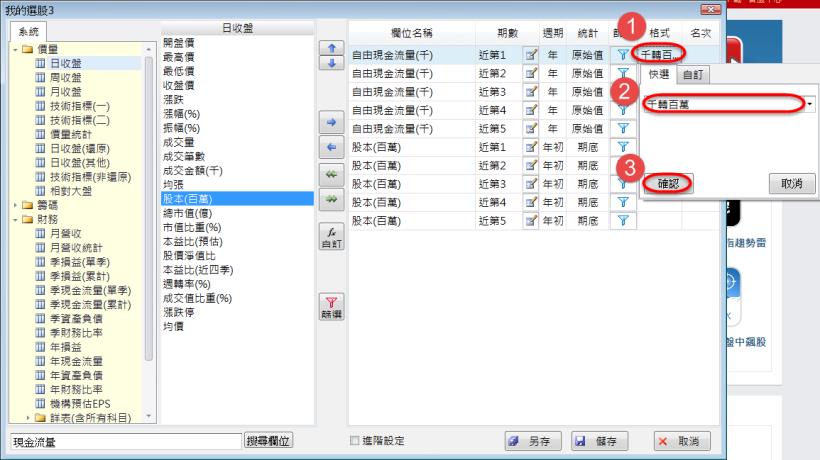This screenshot has height=460, width=820.
Task: Select 開盤價 in the field list
Action: pos(178,42)
